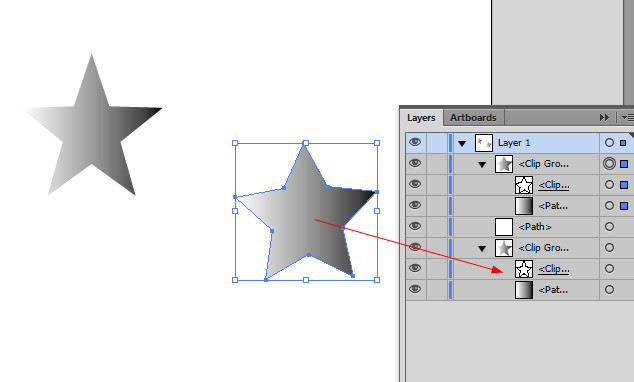
Task: Toggle visibility of the first Clip Group
Action: pos(415,163)
